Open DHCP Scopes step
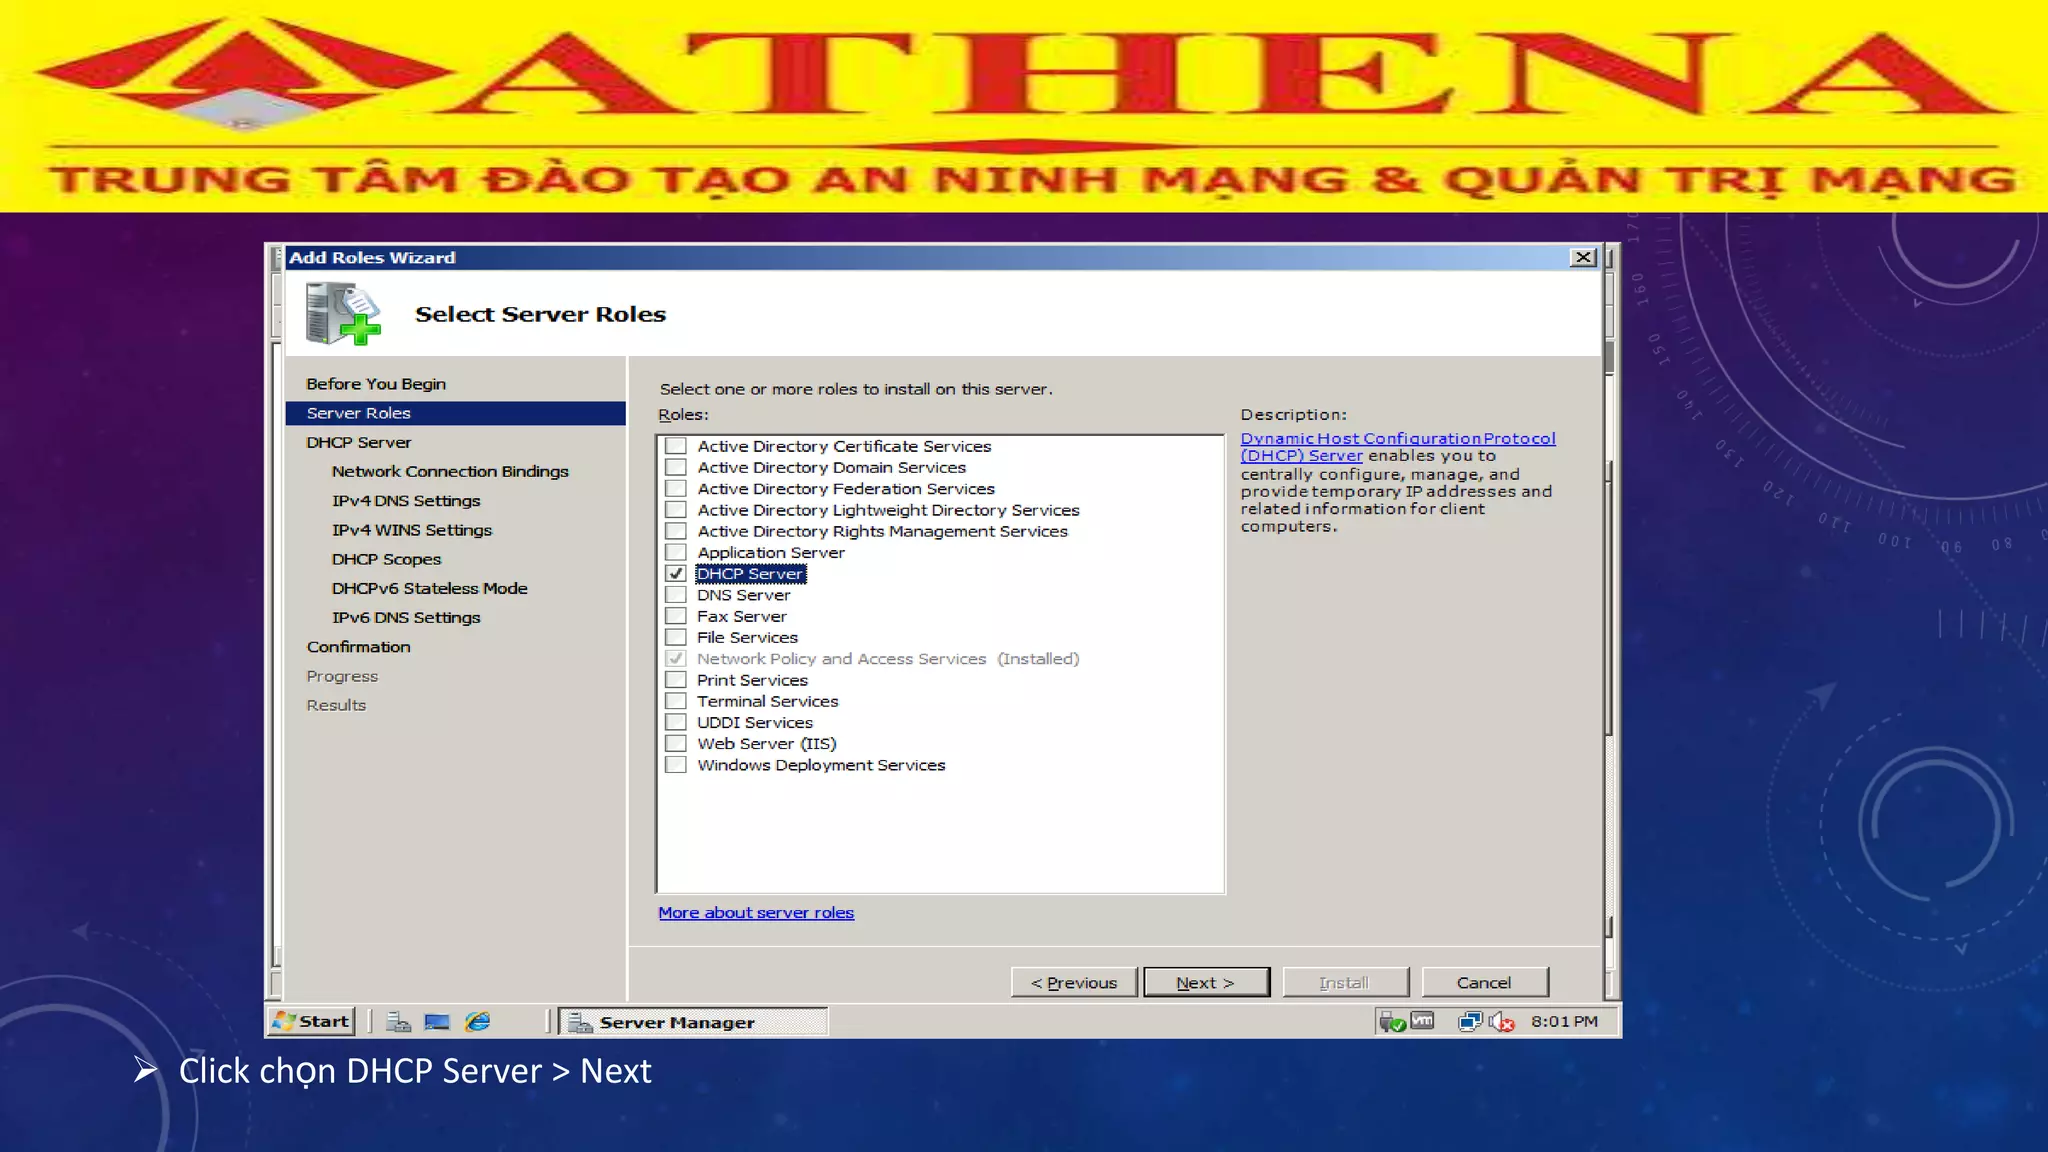The height and width of the screenshot is (1152, 2048). pos(386,559)
